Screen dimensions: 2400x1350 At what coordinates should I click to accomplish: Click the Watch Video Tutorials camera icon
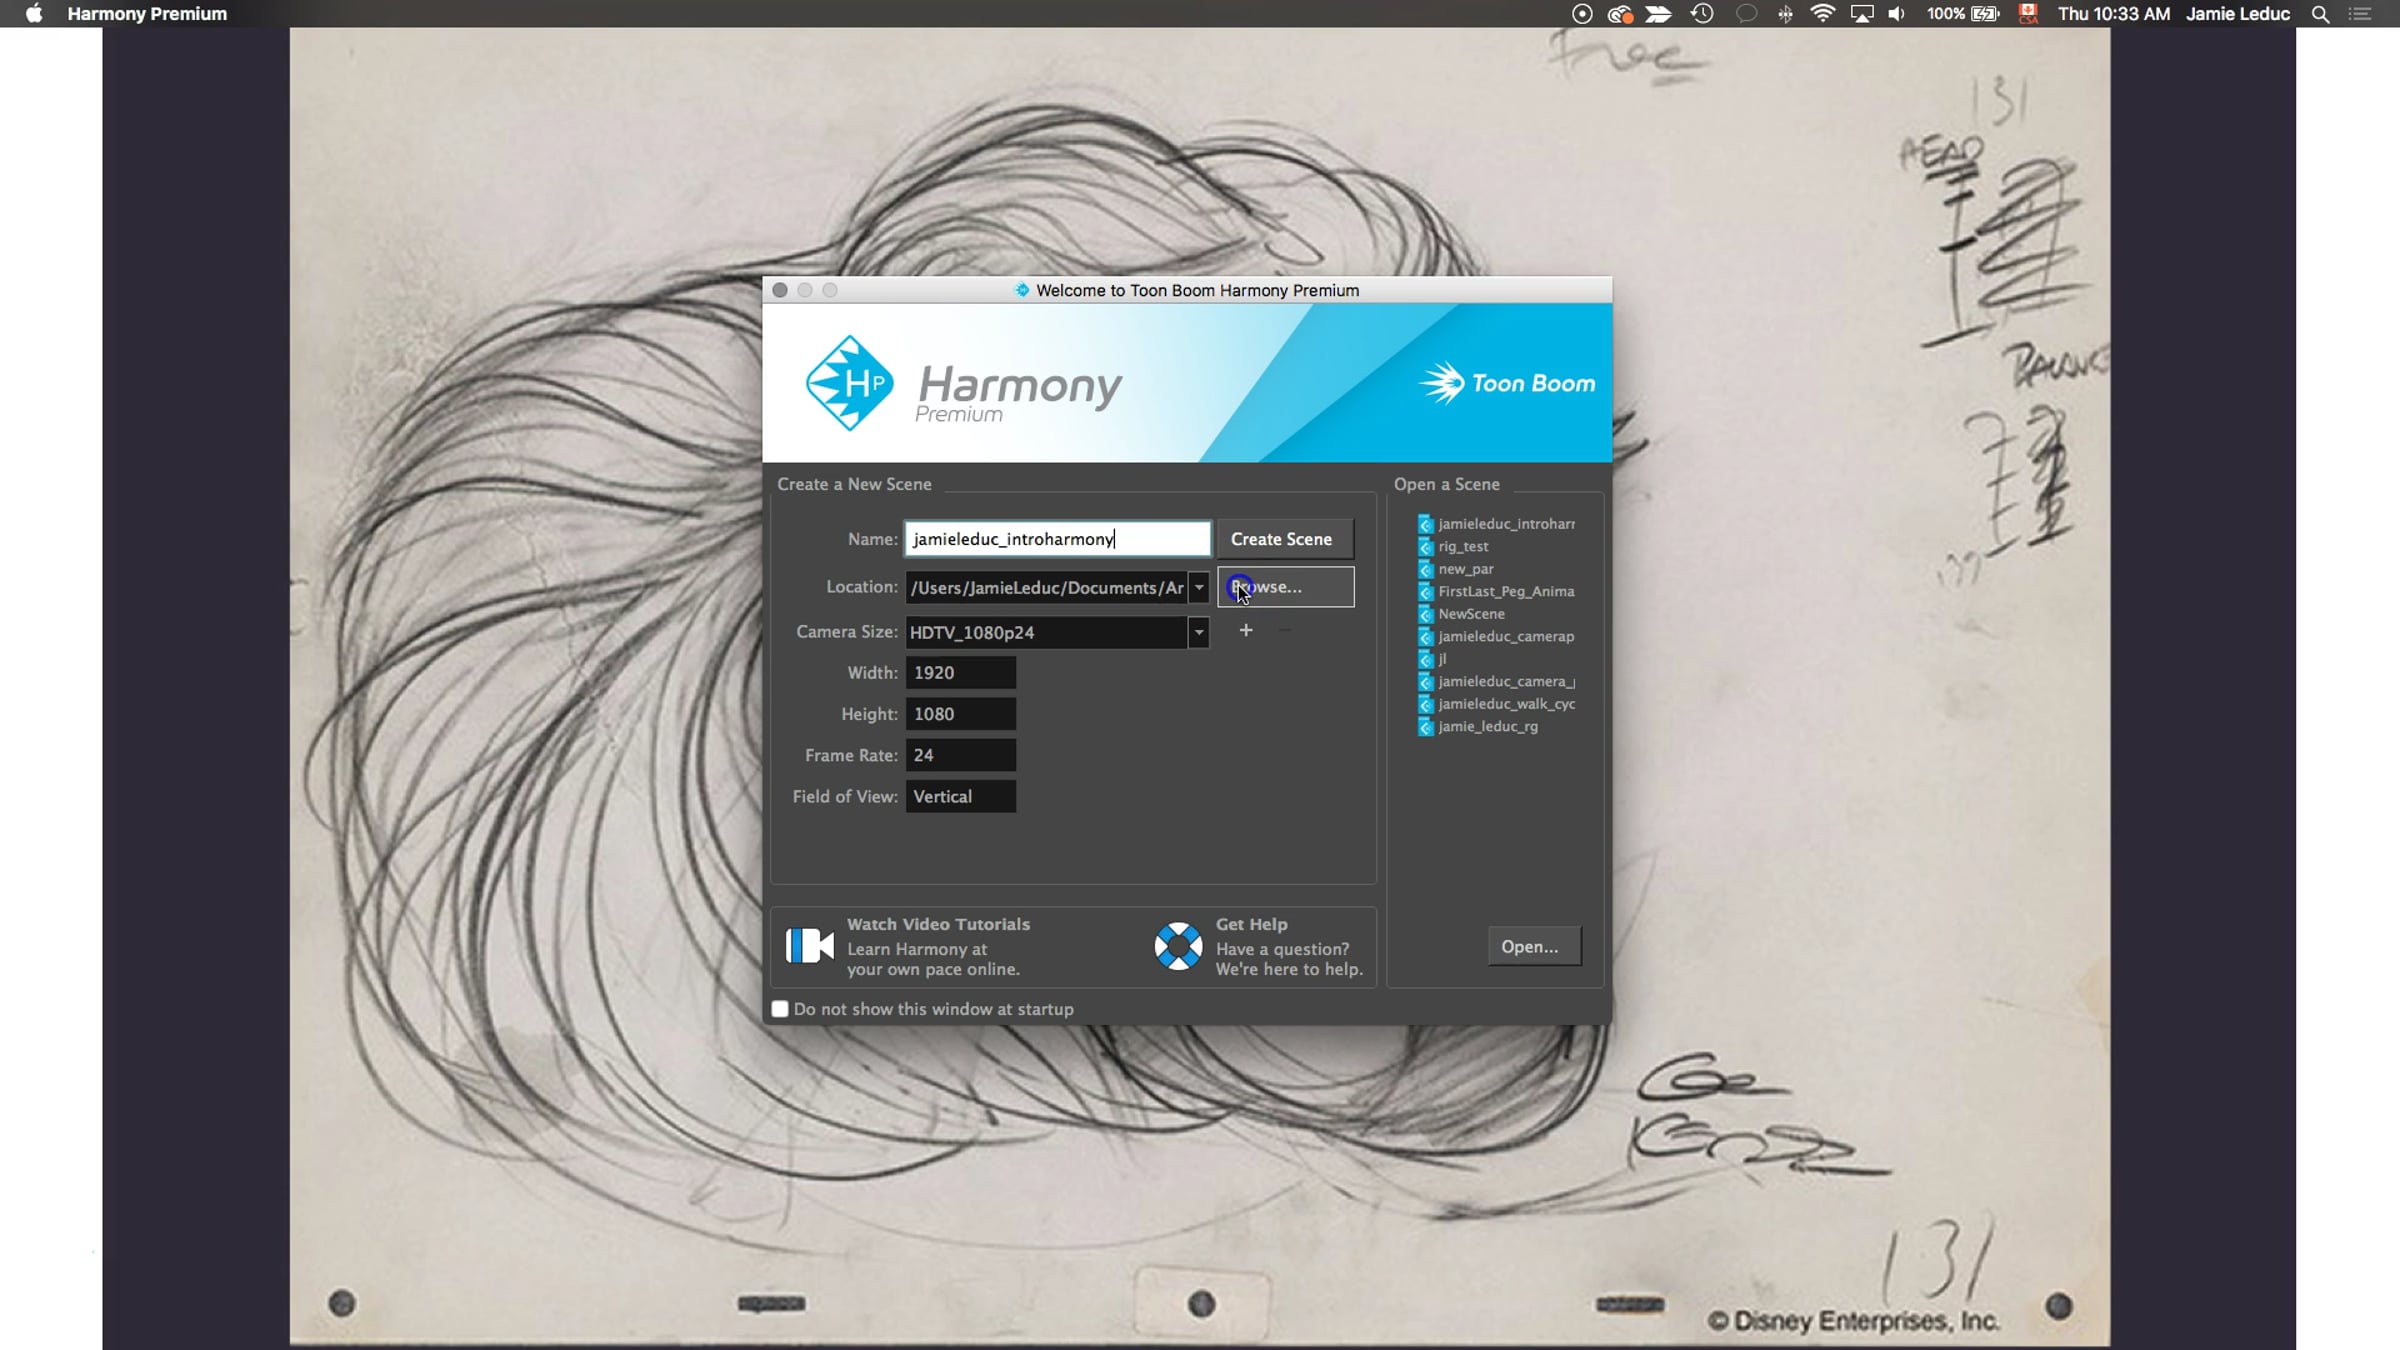point(809,945)
